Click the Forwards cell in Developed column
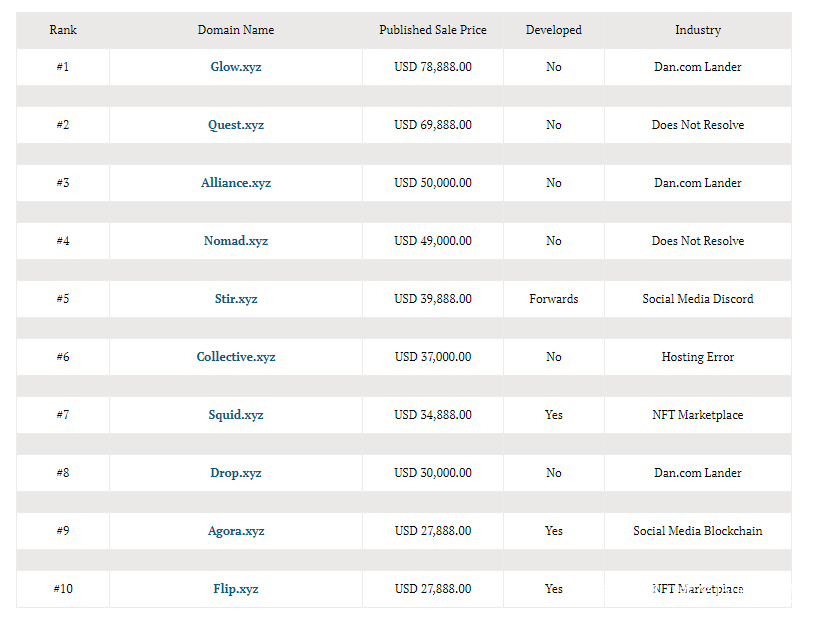The image size is (813, 618). pos(553,299)
